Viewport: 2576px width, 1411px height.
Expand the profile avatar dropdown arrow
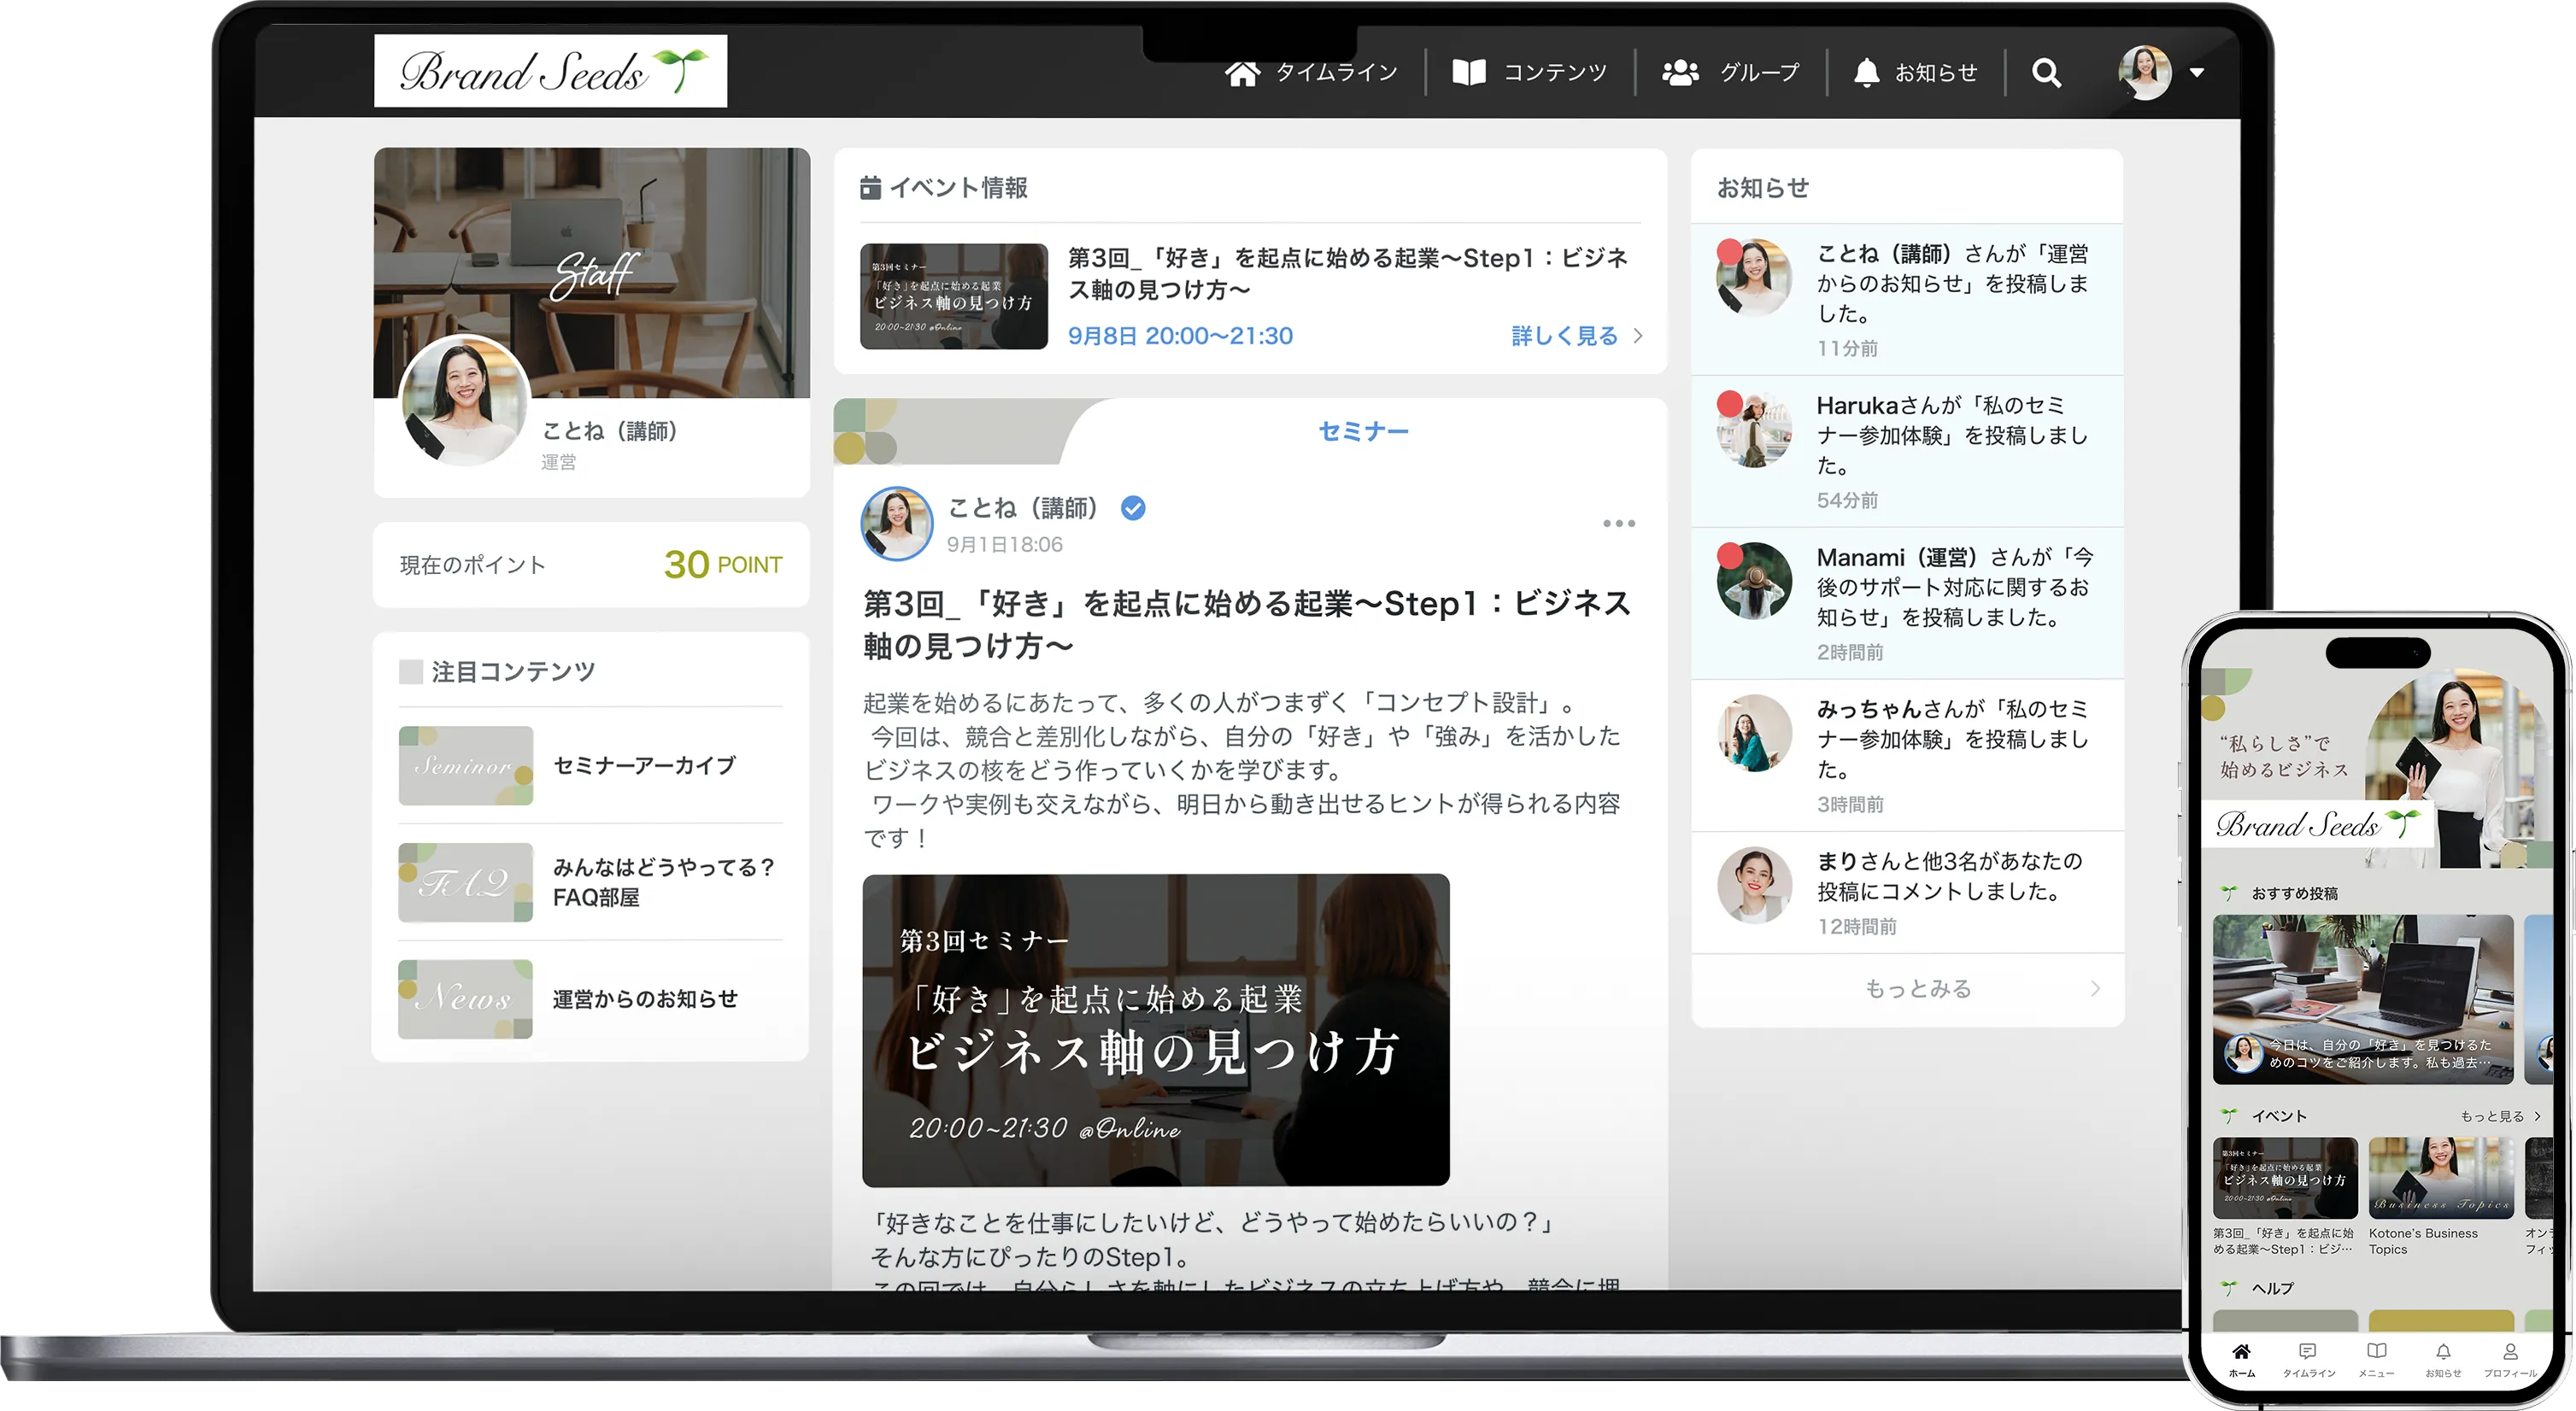(x=2197, y=73)
